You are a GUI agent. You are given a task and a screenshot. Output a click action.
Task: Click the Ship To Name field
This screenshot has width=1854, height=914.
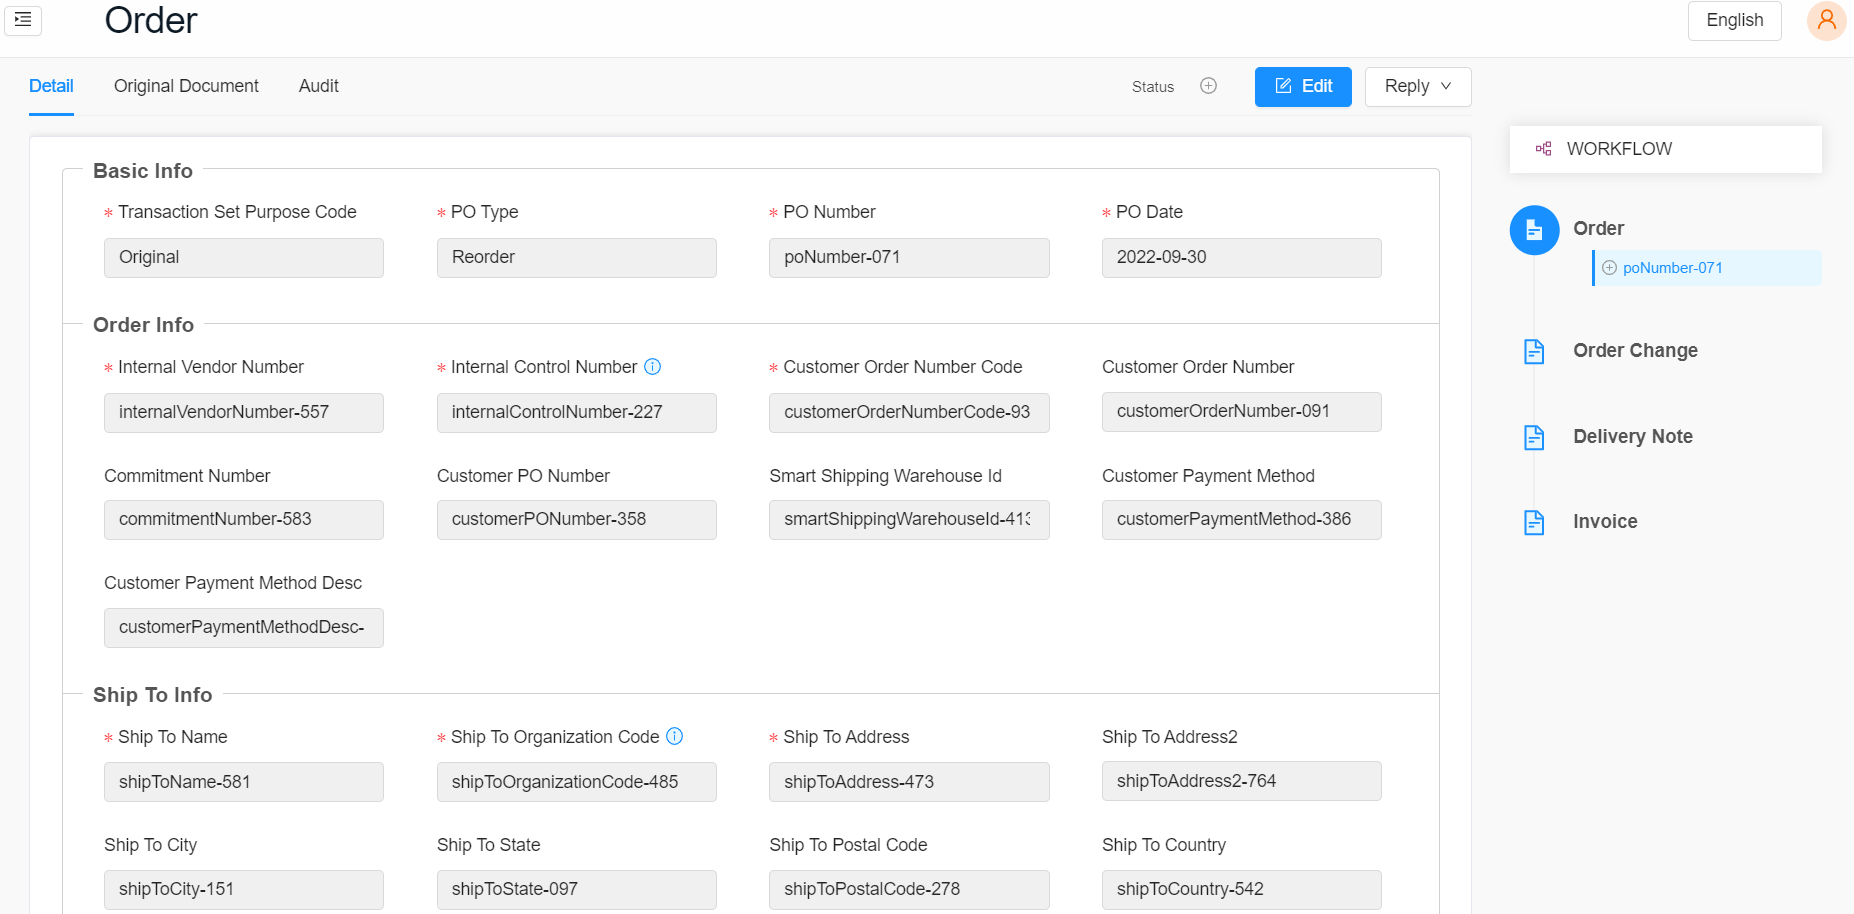[x=244, y=782]
